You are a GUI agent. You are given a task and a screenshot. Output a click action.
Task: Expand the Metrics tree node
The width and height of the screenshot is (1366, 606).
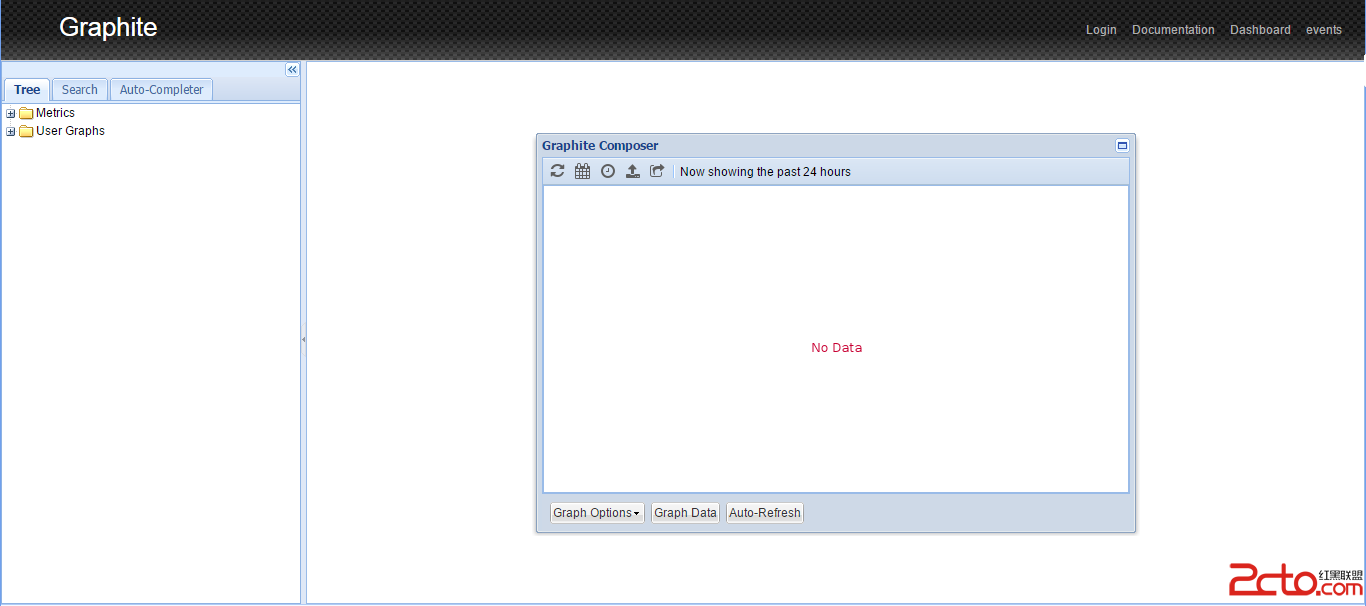11,114
